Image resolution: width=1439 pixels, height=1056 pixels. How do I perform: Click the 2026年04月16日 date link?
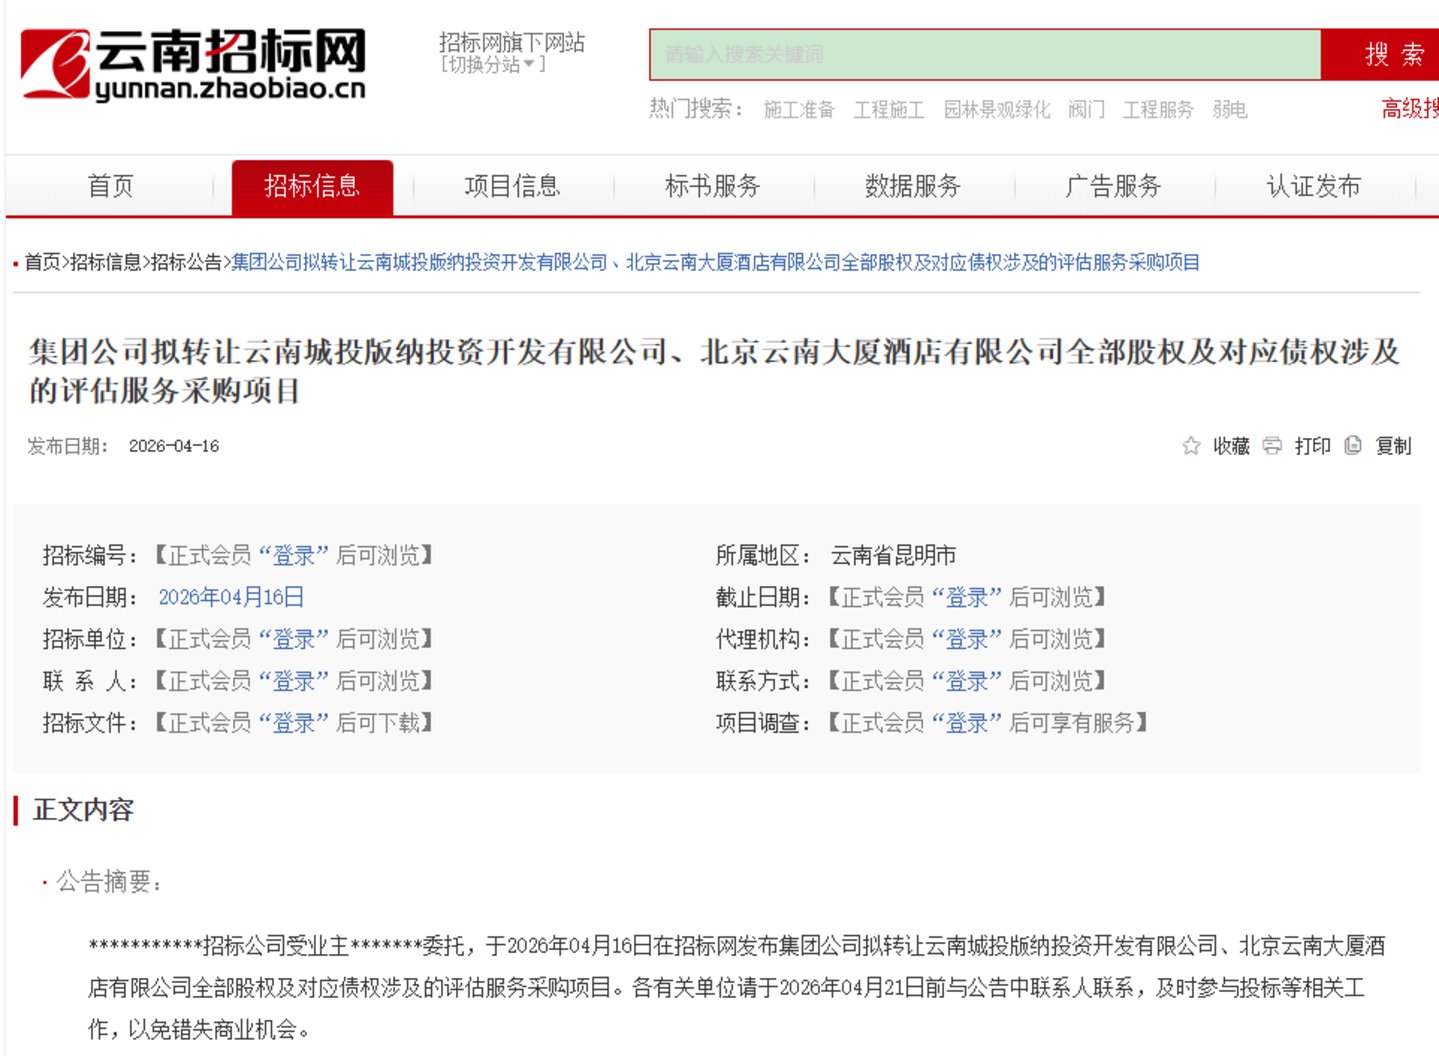click(x=231, y=597)
